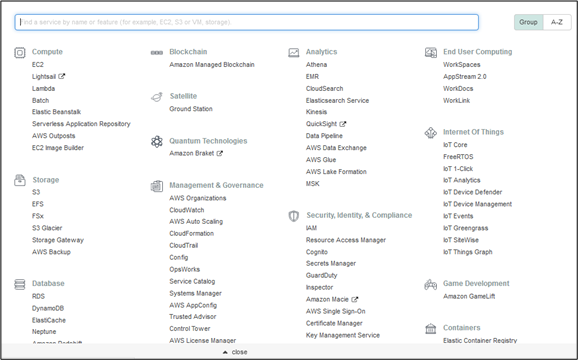Click external link icon beside QuickSight
Image resolution: width=578 pixels, height=360 pixels.
pyautogui.click(x=343, y=124)
